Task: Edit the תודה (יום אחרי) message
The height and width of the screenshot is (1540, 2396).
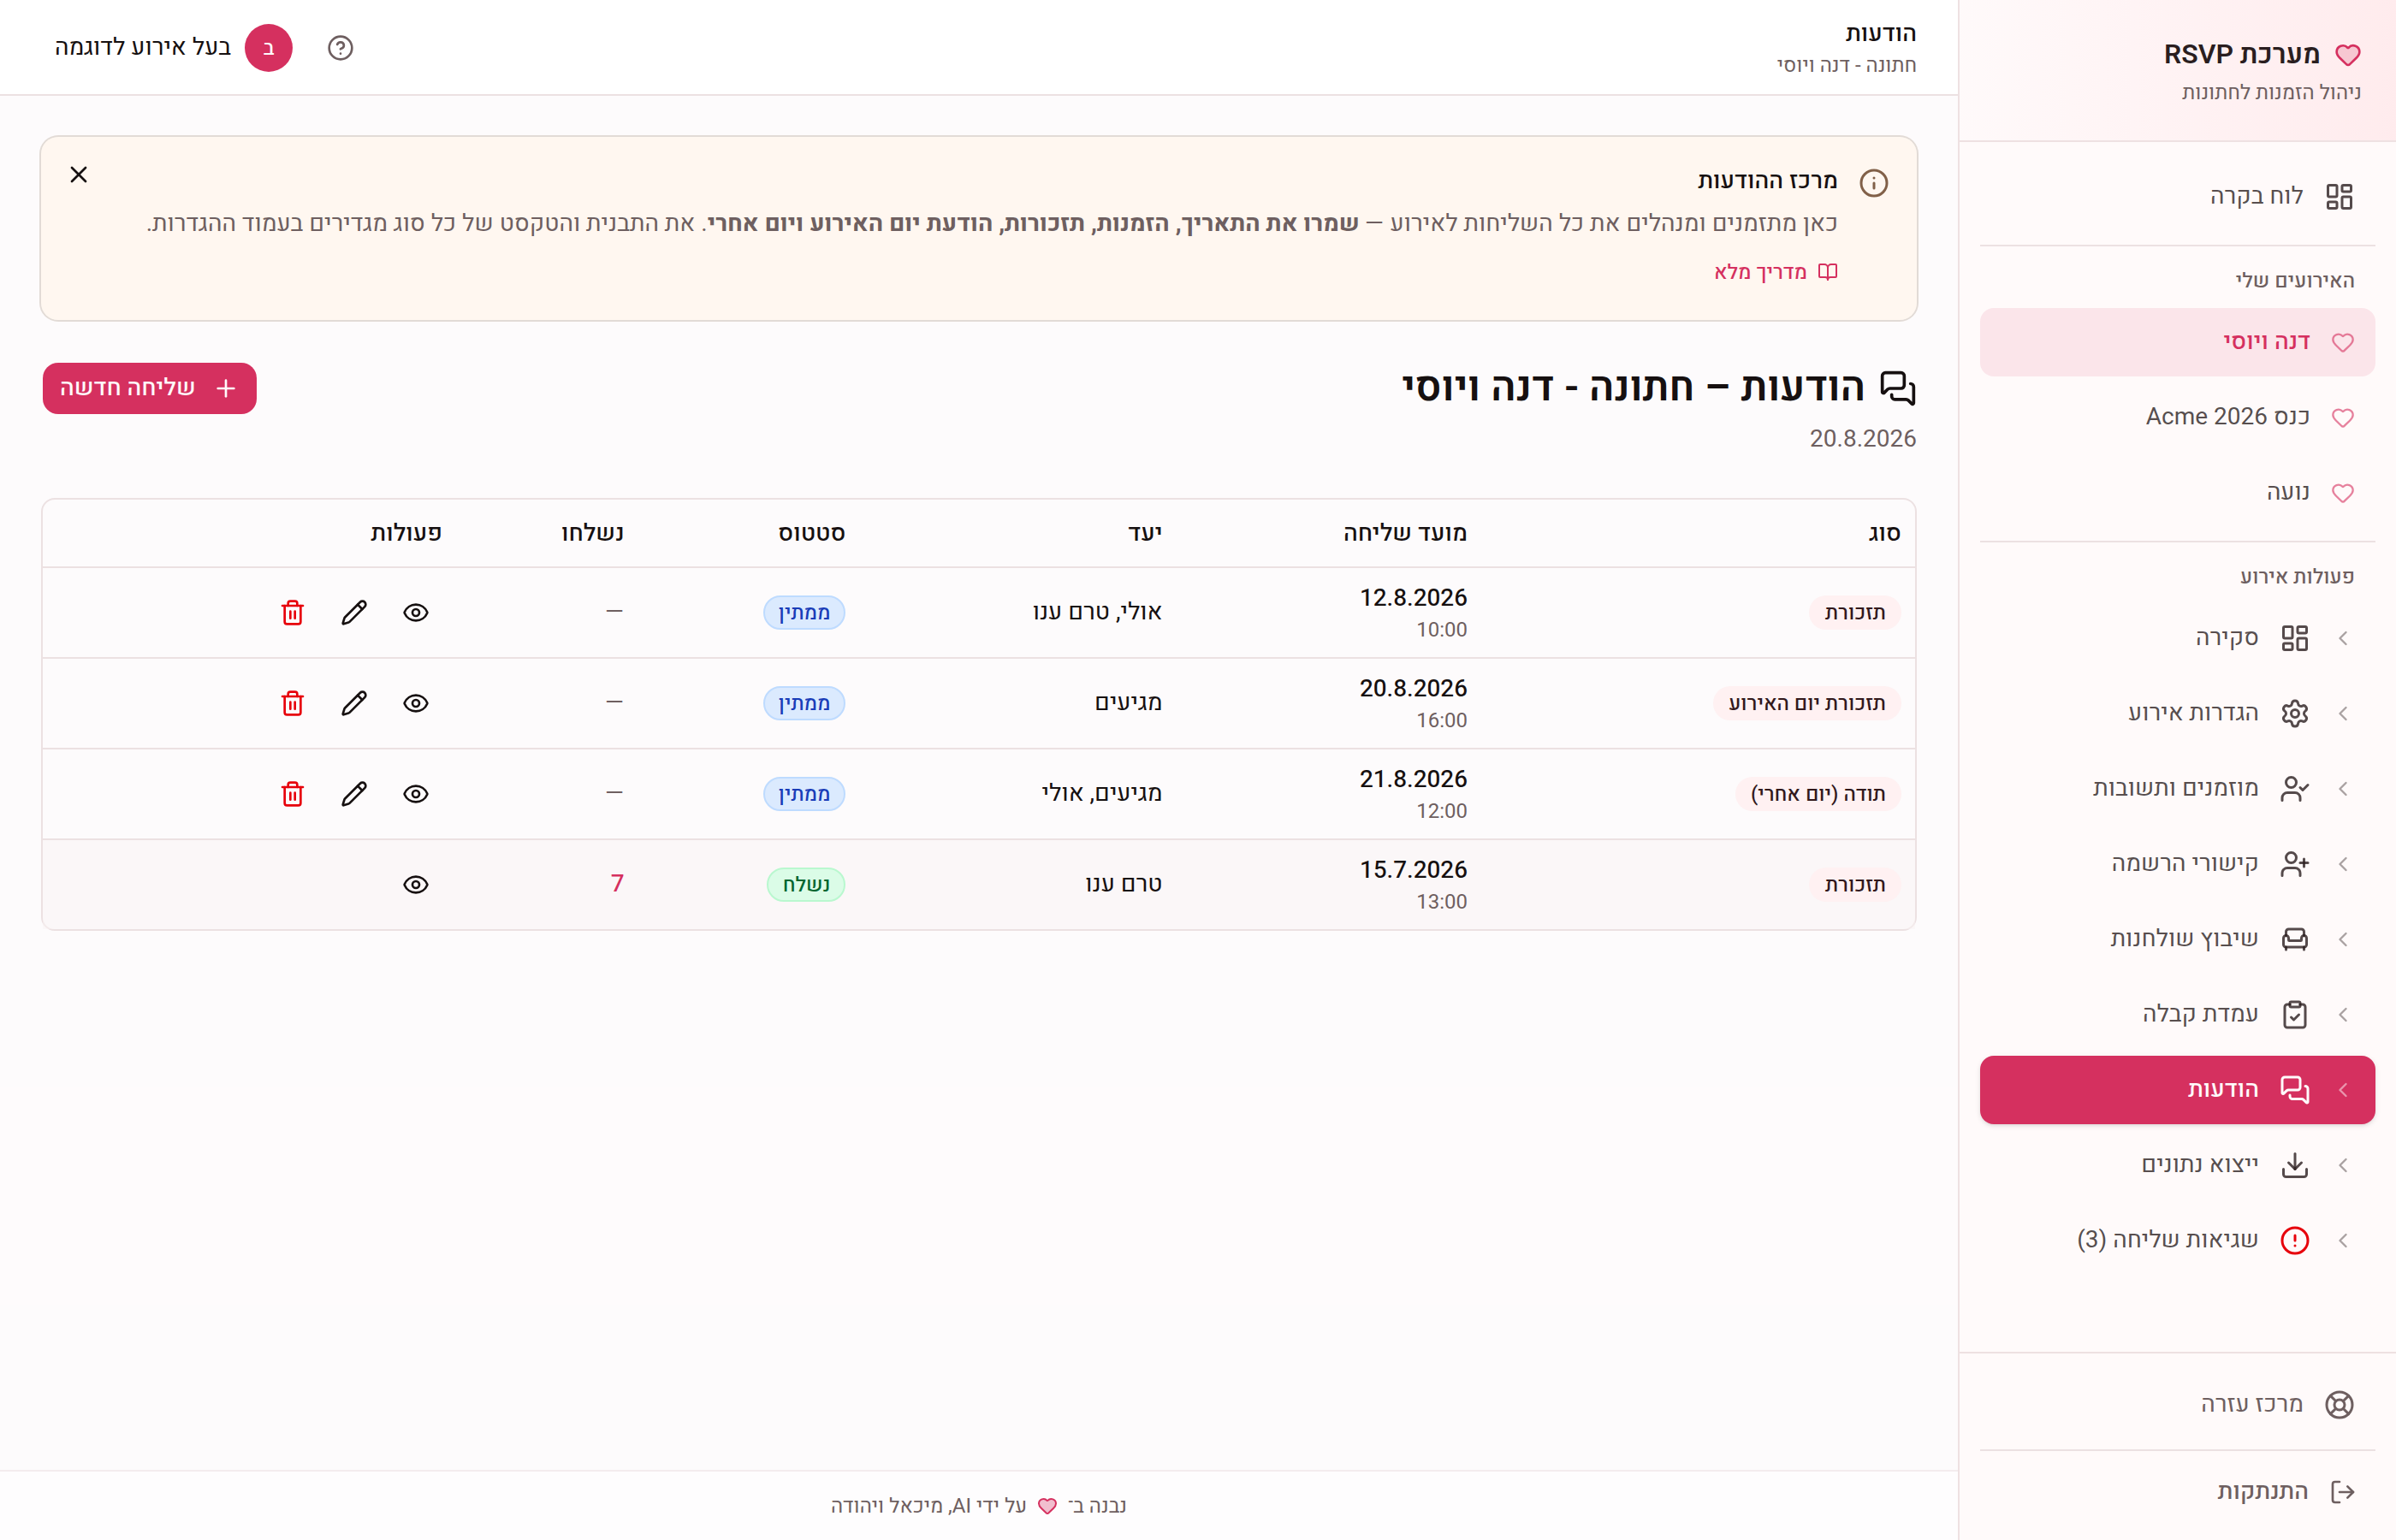Action: [354, 794]
